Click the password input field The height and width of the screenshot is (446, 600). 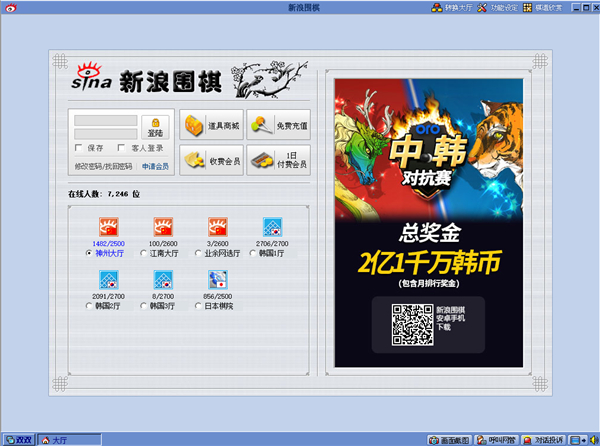[106, 134]
